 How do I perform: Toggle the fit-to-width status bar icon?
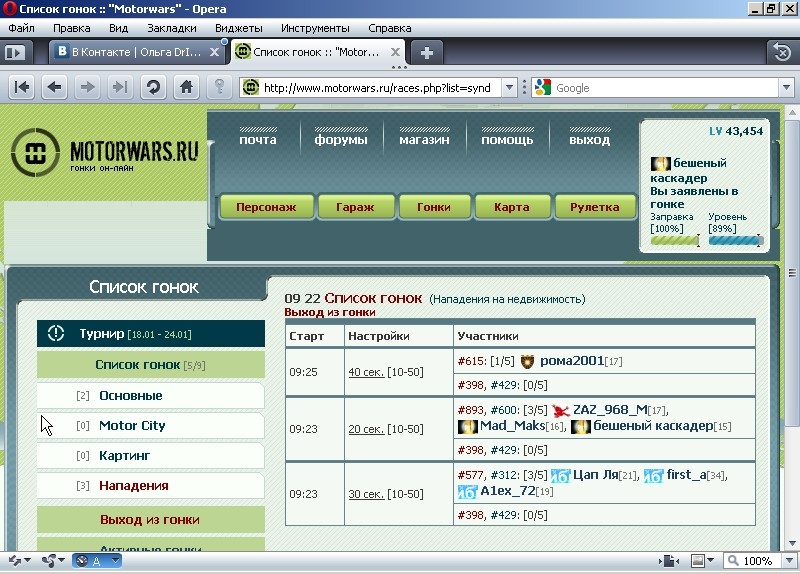click(669, 561)
